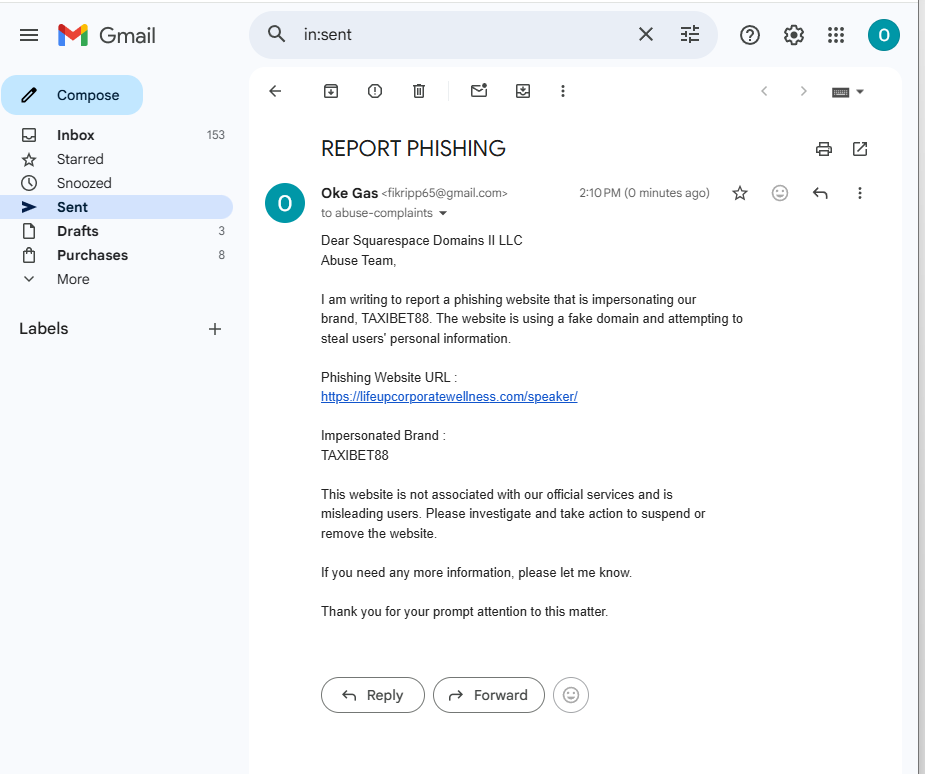Star this REPORT PHISHING email
Image resolution: width=925 pixels, height=774 pixels.
point(740,193)
